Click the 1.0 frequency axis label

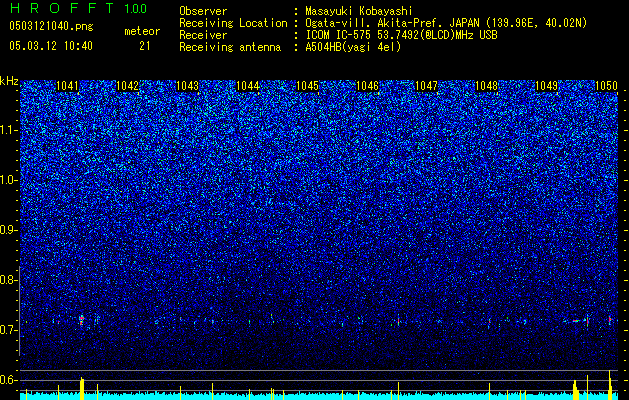pos(9,180)
